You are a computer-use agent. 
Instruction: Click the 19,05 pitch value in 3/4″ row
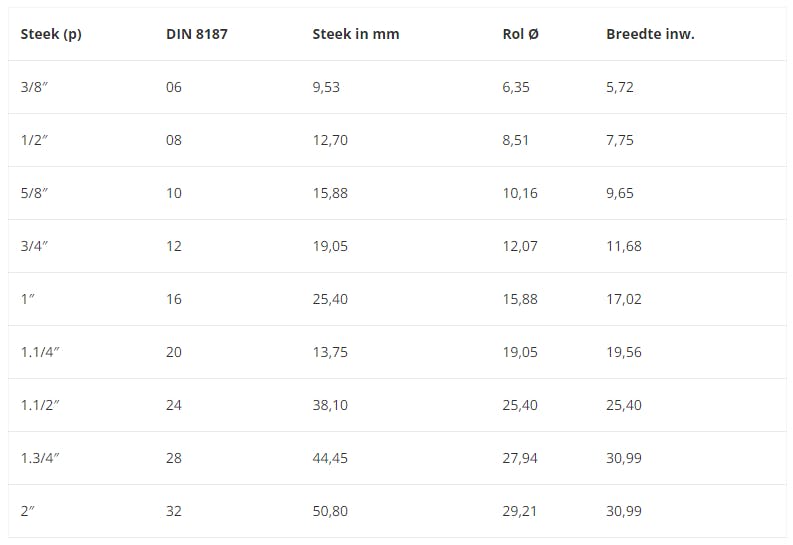330,246
